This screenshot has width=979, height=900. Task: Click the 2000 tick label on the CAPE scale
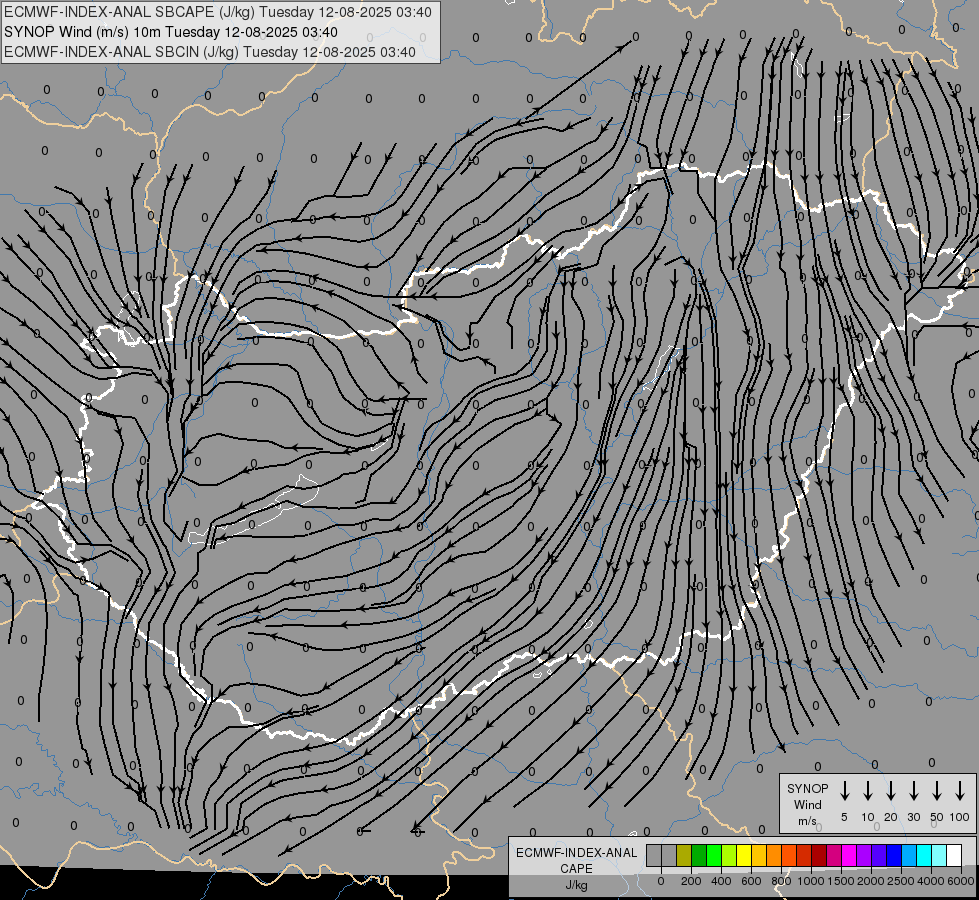[871, 881]
